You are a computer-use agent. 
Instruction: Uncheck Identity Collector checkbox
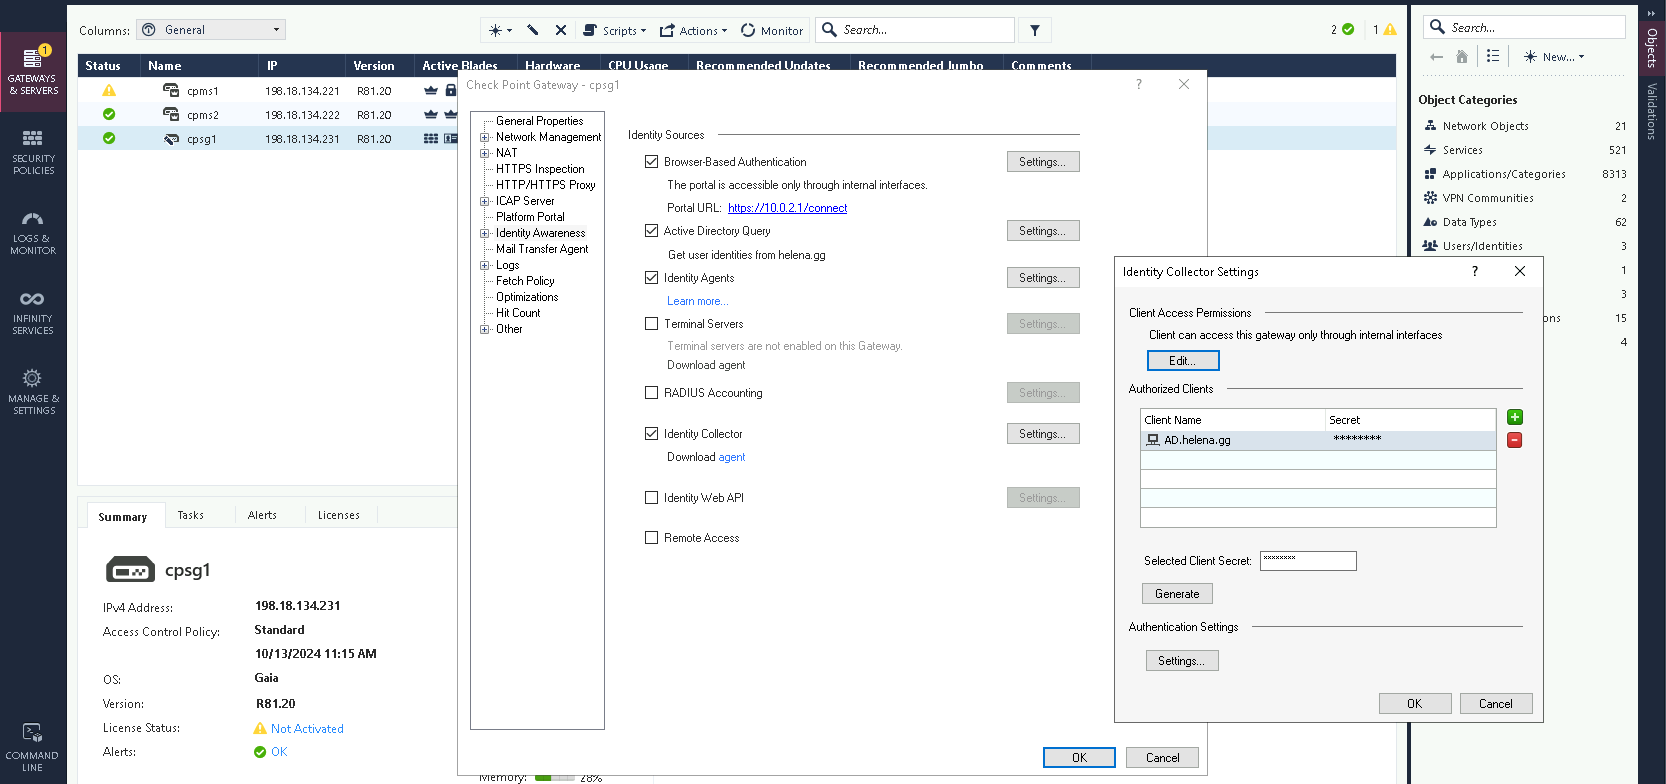coord(652,434)
